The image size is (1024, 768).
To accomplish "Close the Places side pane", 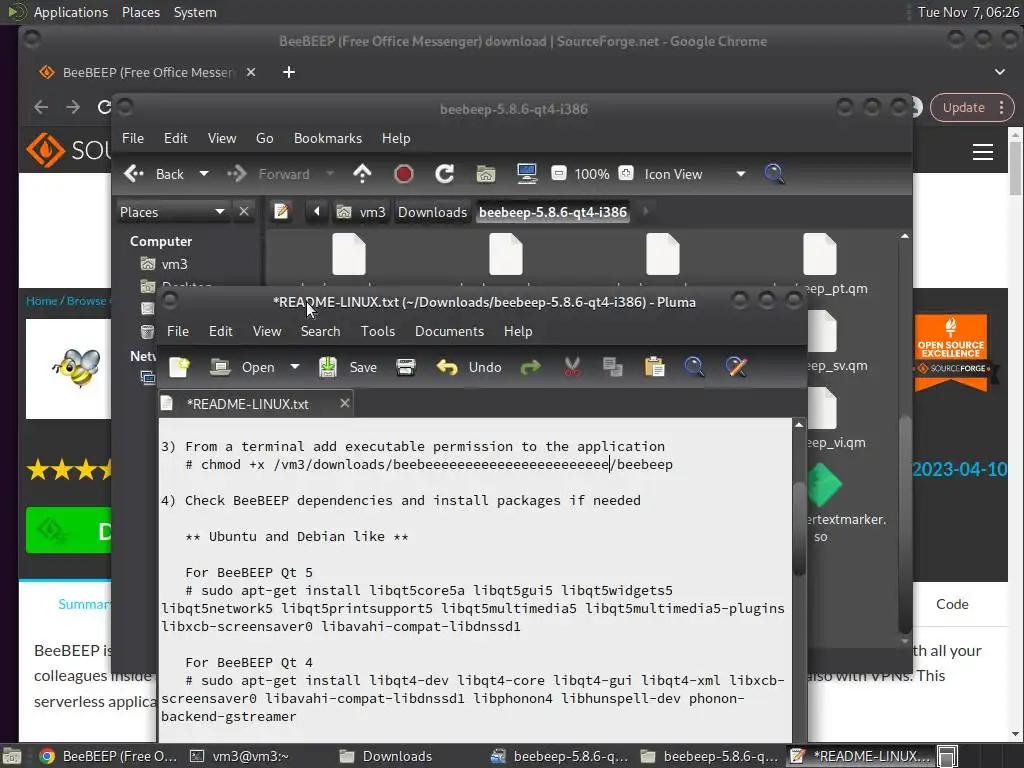I will 244,212.
